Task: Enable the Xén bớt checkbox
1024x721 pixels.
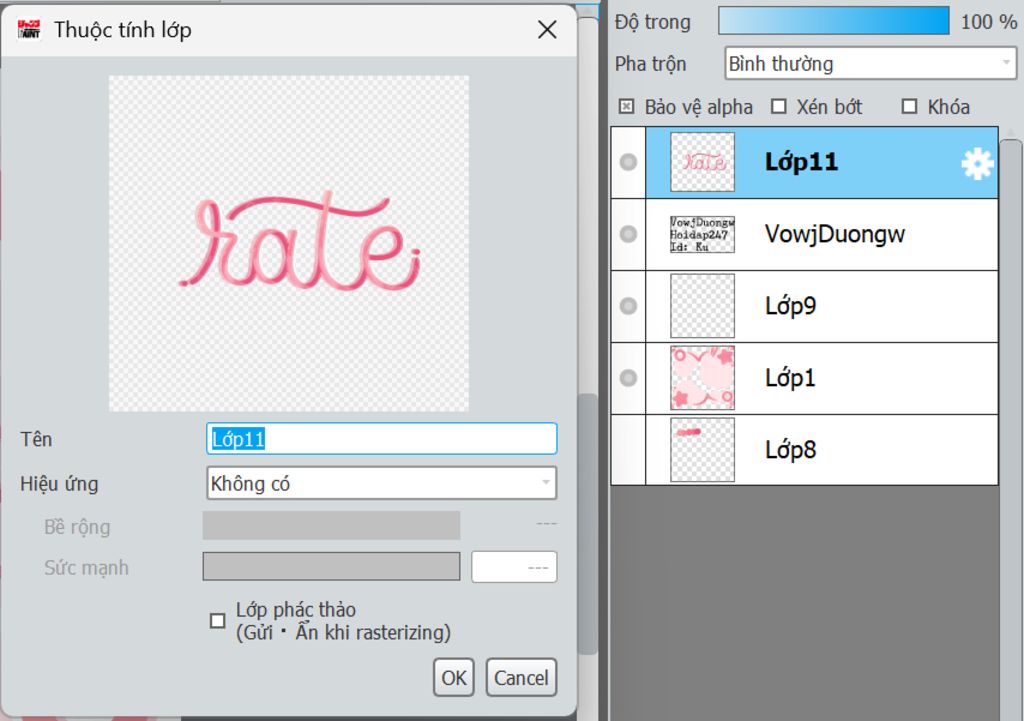Action: (778, 106)
